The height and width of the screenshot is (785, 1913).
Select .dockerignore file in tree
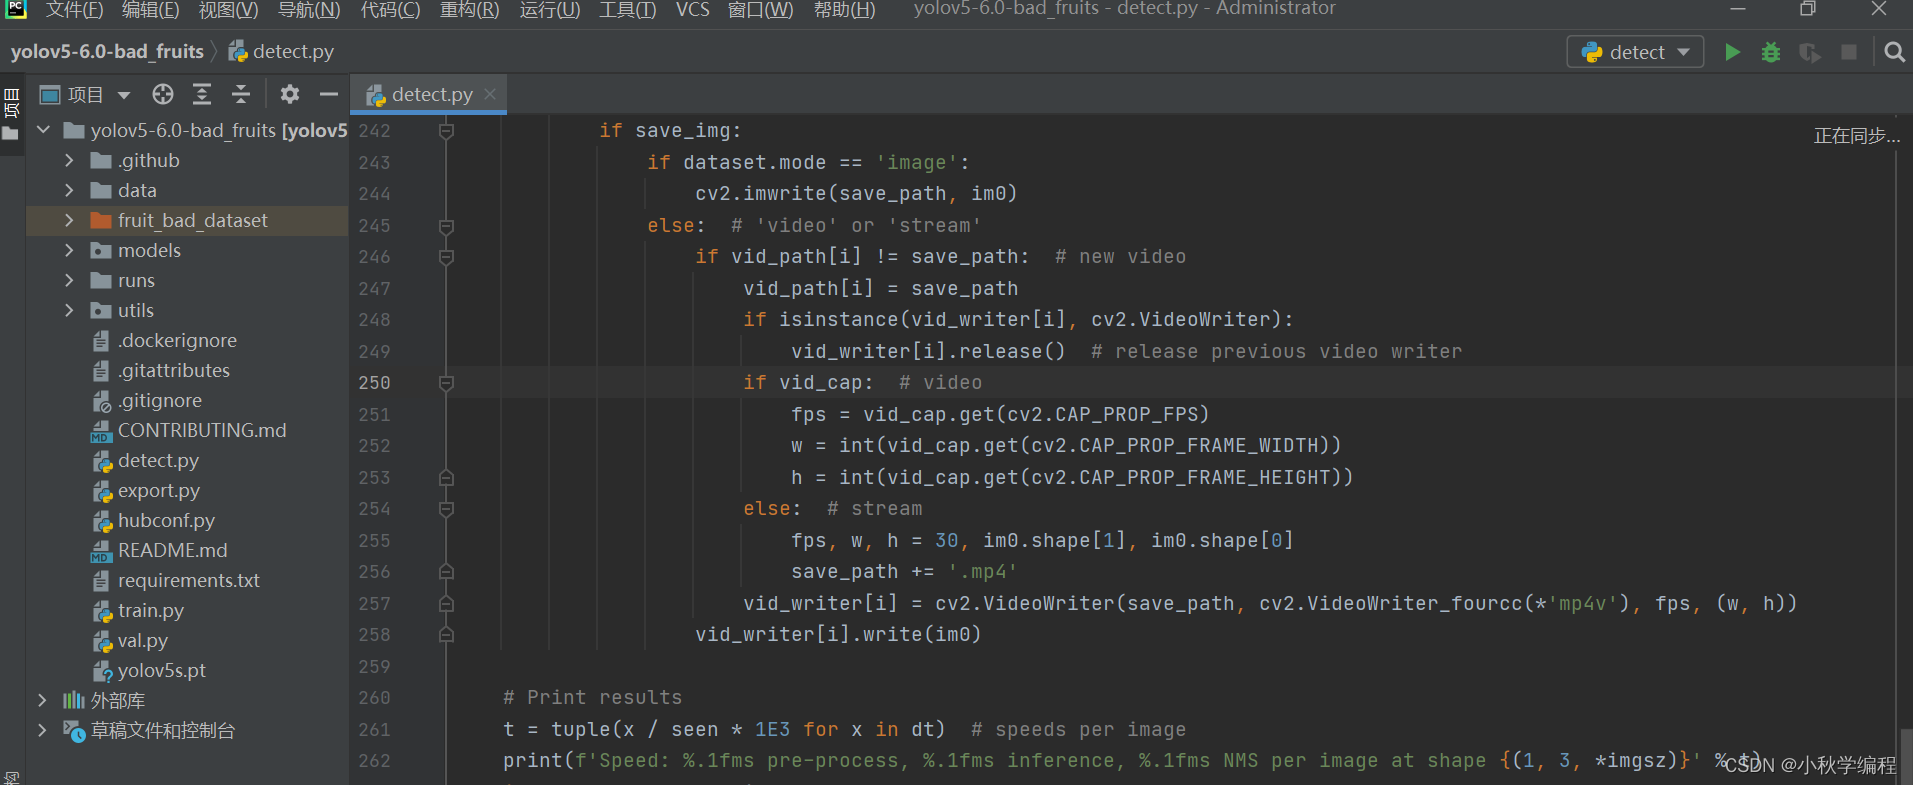point(177,340)
